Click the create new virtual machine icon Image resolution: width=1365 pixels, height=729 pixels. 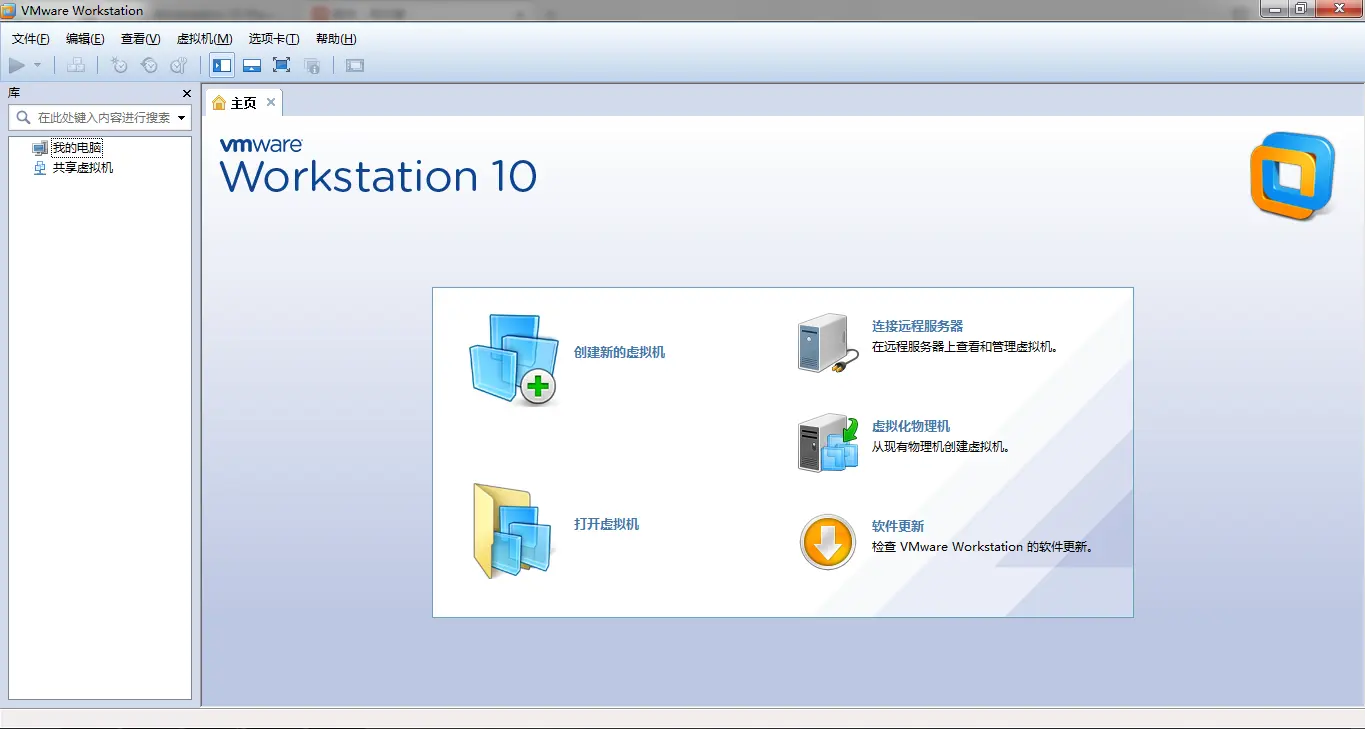click(513, 359)
